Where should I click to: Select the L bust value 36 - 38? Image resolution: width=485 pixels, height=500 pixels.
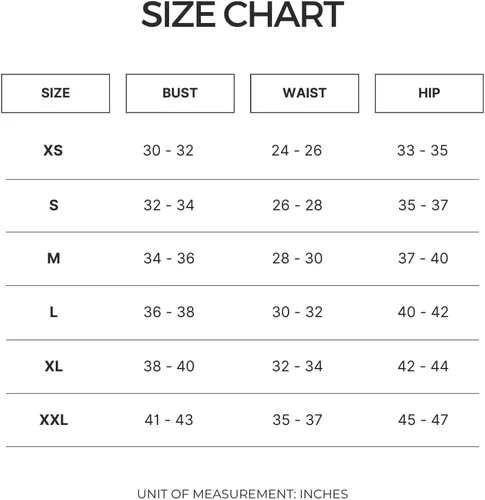click(169, 312)
